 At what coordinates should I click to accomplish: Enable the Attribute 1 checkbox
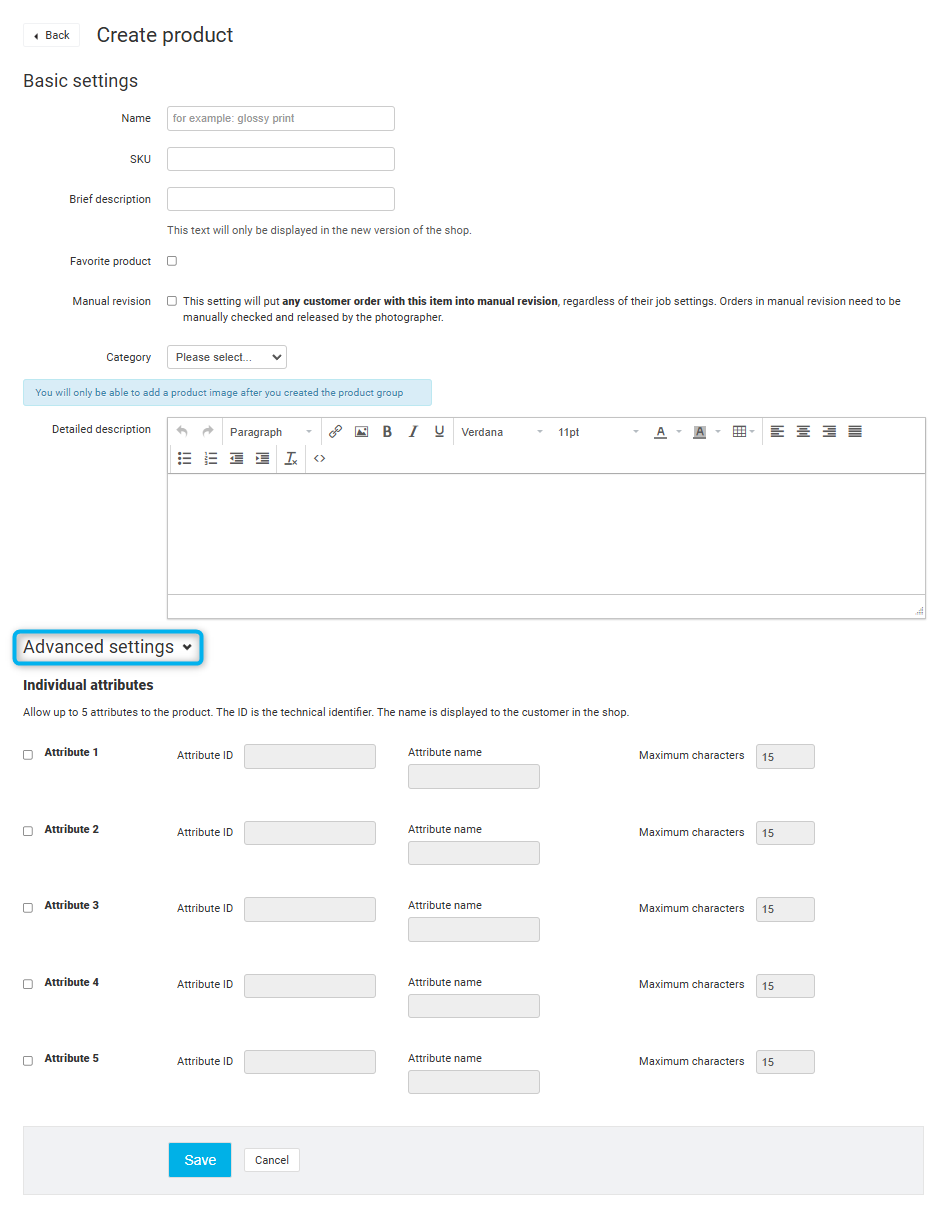(28, 755)
